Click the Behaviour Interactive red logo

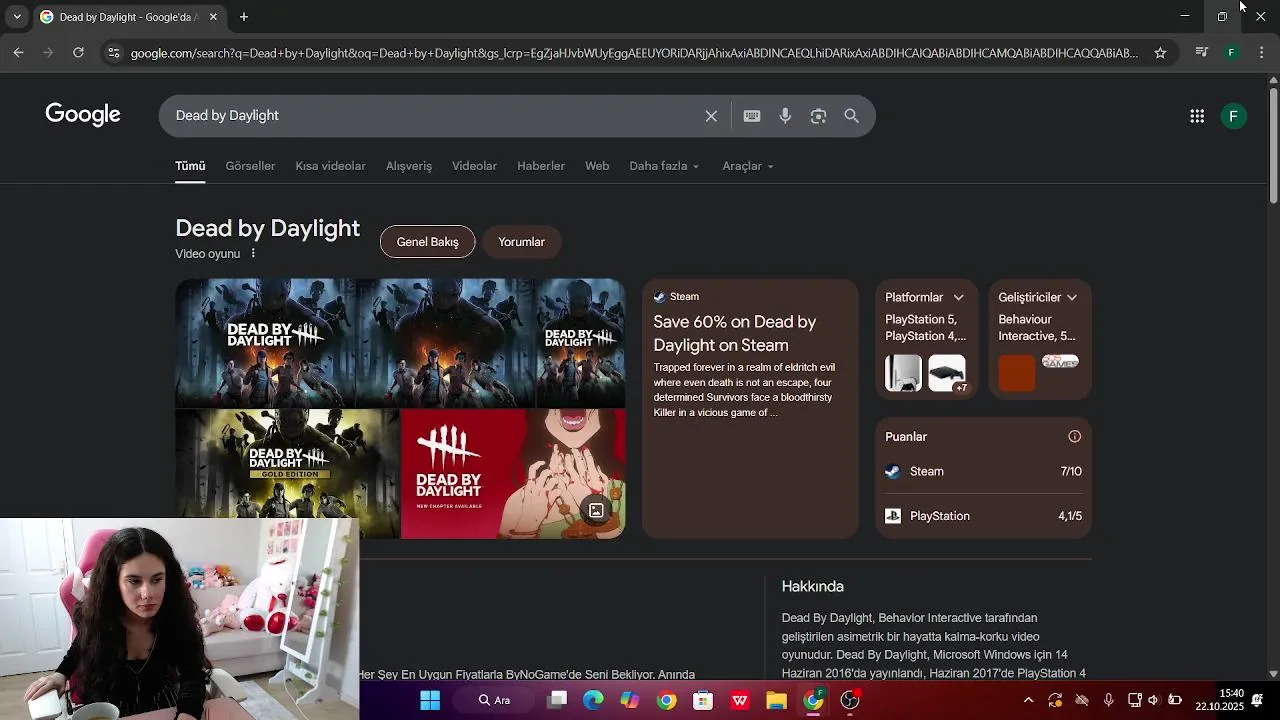coord(1017,373)
